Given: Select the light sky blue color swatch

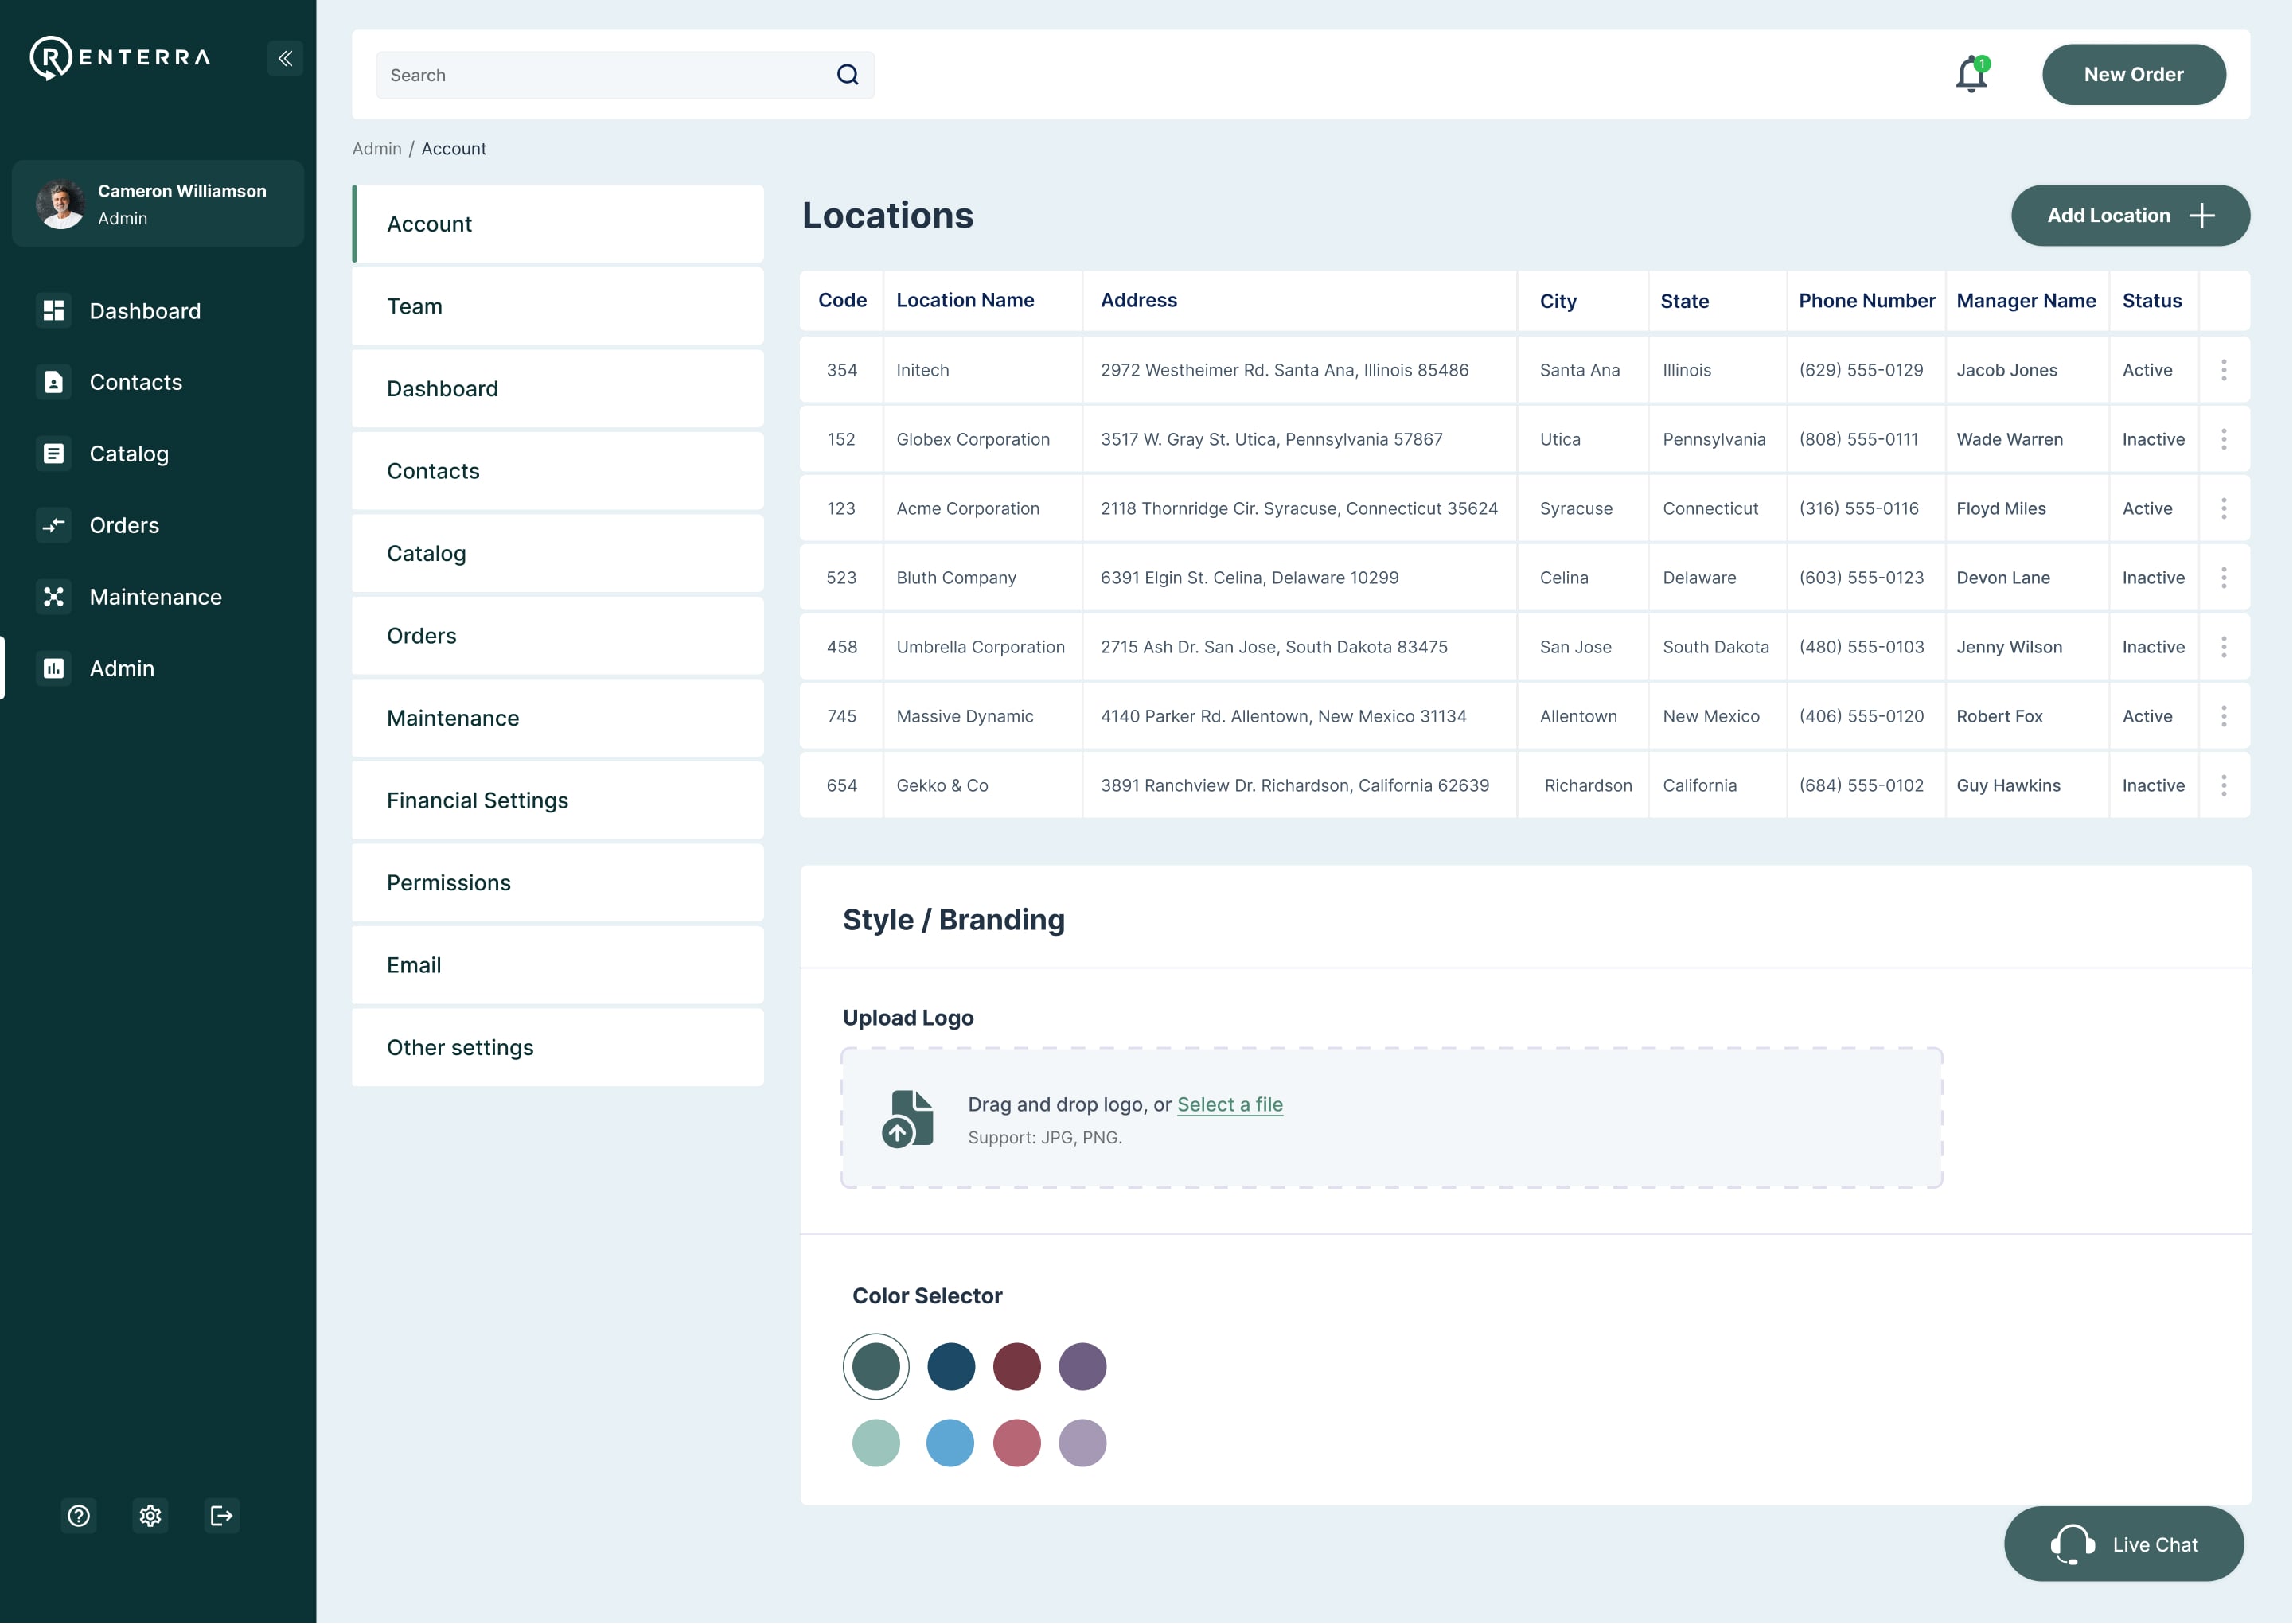Looking at the screenshot, I should pos(951,1443).
